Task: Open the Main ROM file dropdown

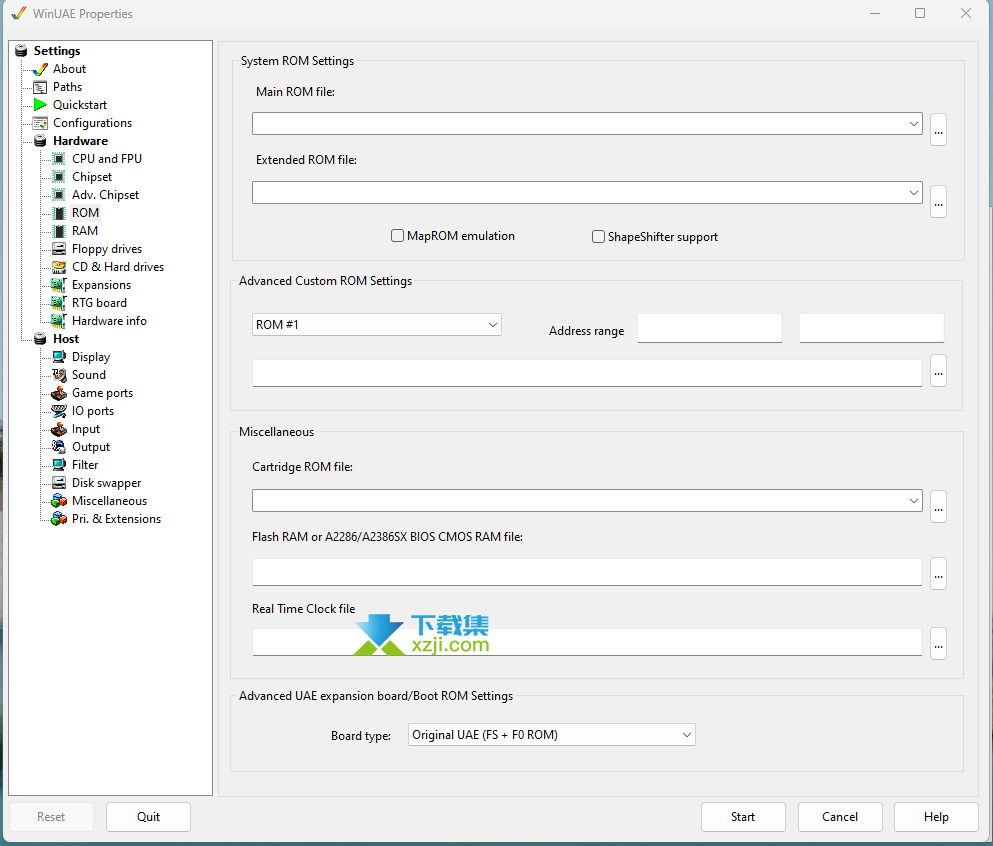Action: [913, 124]
